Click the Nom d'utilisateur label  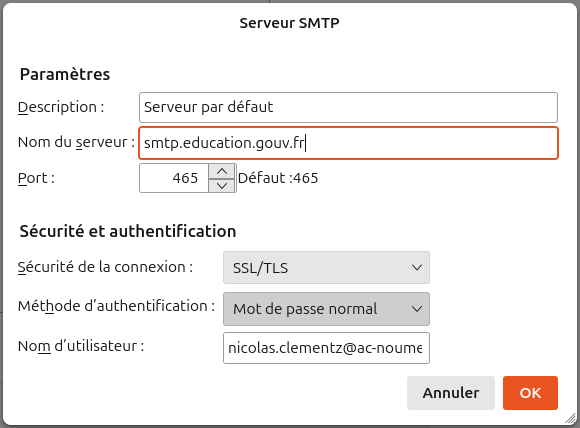[x=81, y=346]
